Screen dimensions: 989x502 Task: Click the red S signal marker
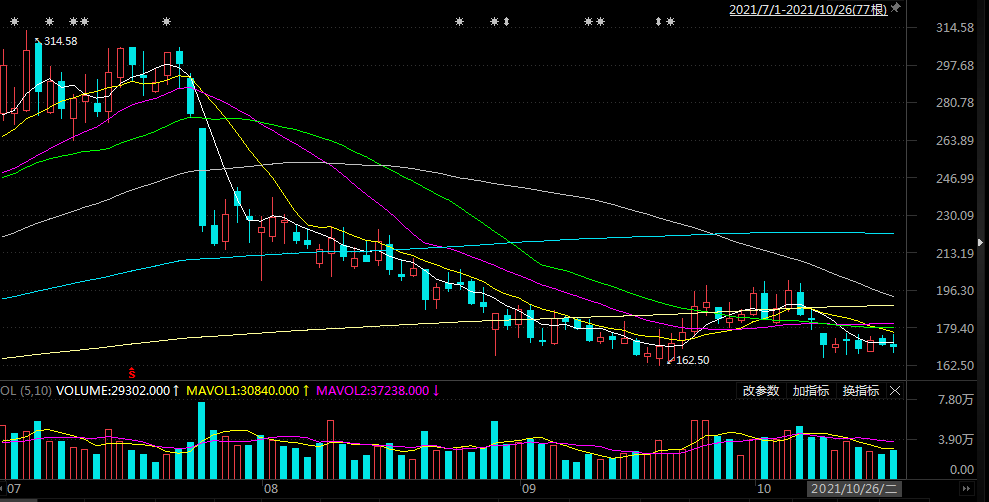click(x=132, y=373)
